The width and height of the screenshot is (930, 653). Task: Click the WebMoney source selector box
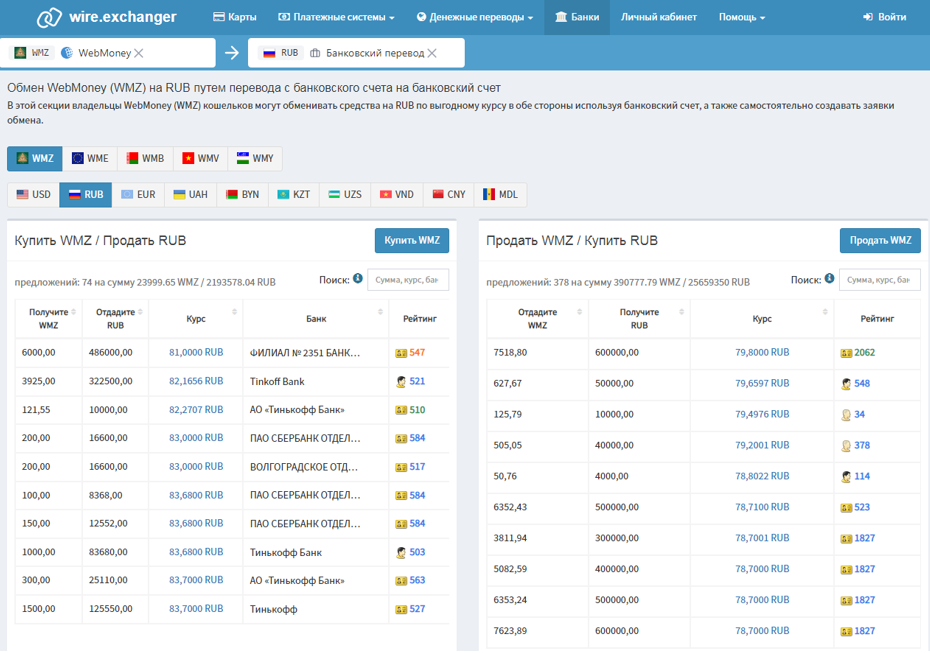(x=108, y=53)
